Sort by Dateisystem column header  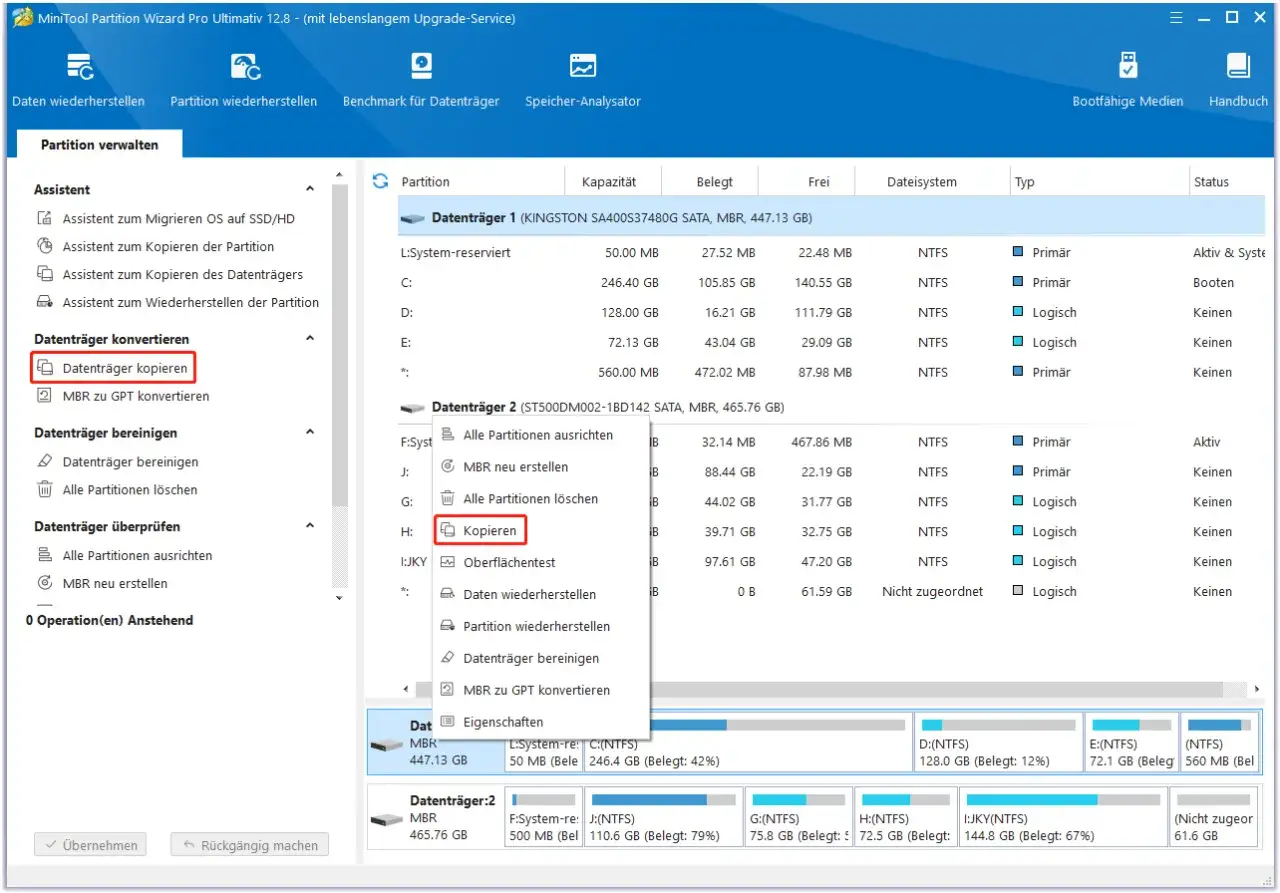click(921, 182)
